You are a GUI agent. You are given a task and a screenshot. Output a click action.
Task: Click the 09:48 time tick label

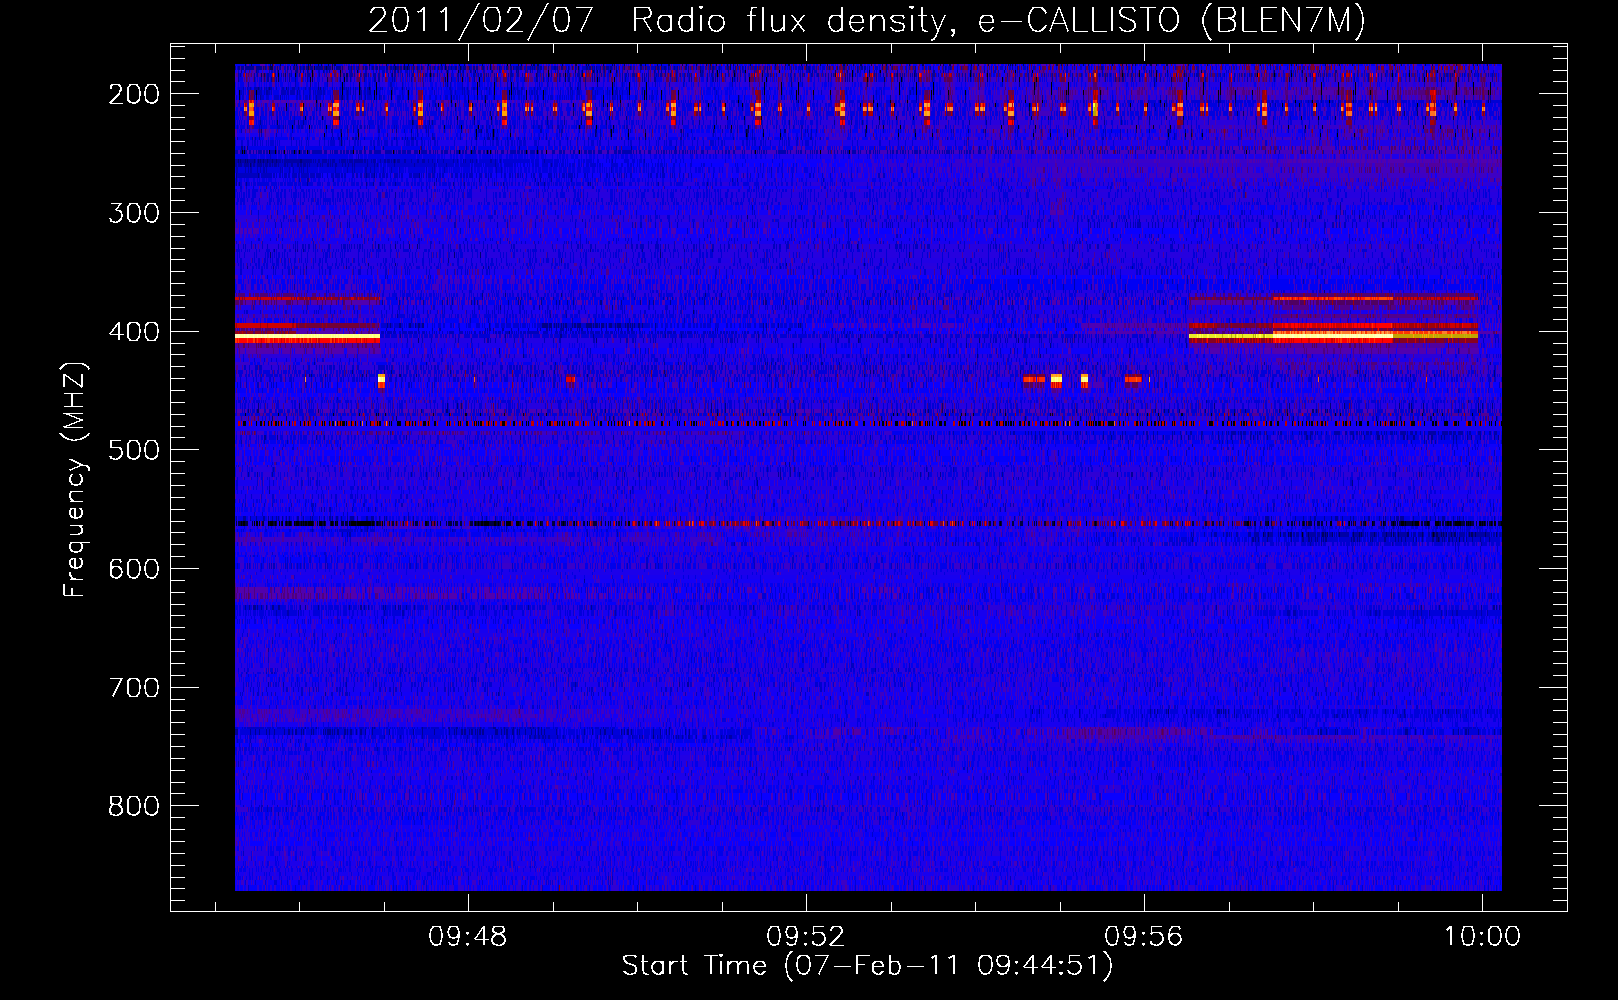(468, 937)
